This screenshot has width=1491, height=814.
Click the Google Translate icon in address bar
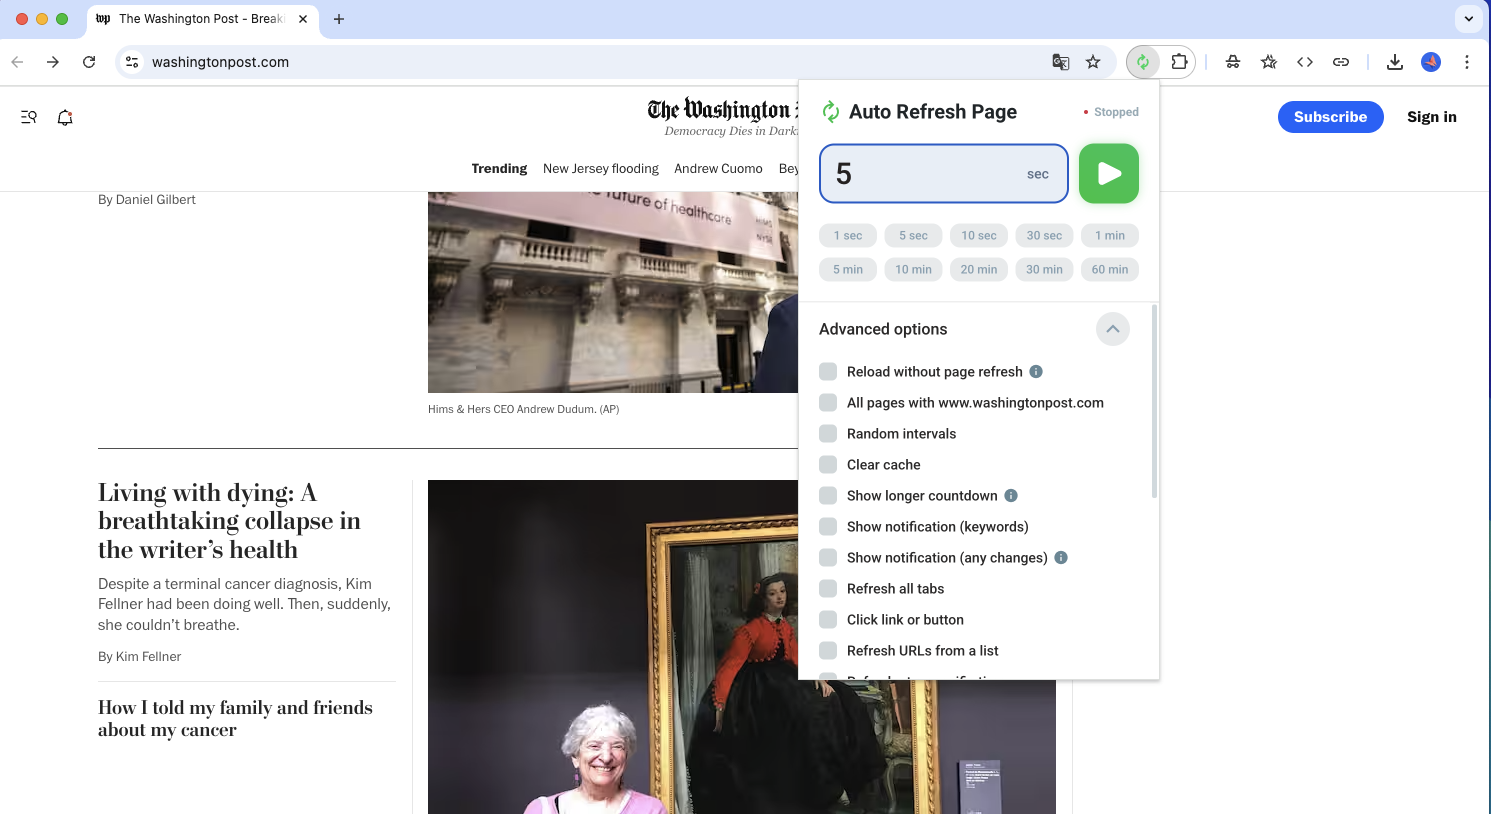point(1060,62)
